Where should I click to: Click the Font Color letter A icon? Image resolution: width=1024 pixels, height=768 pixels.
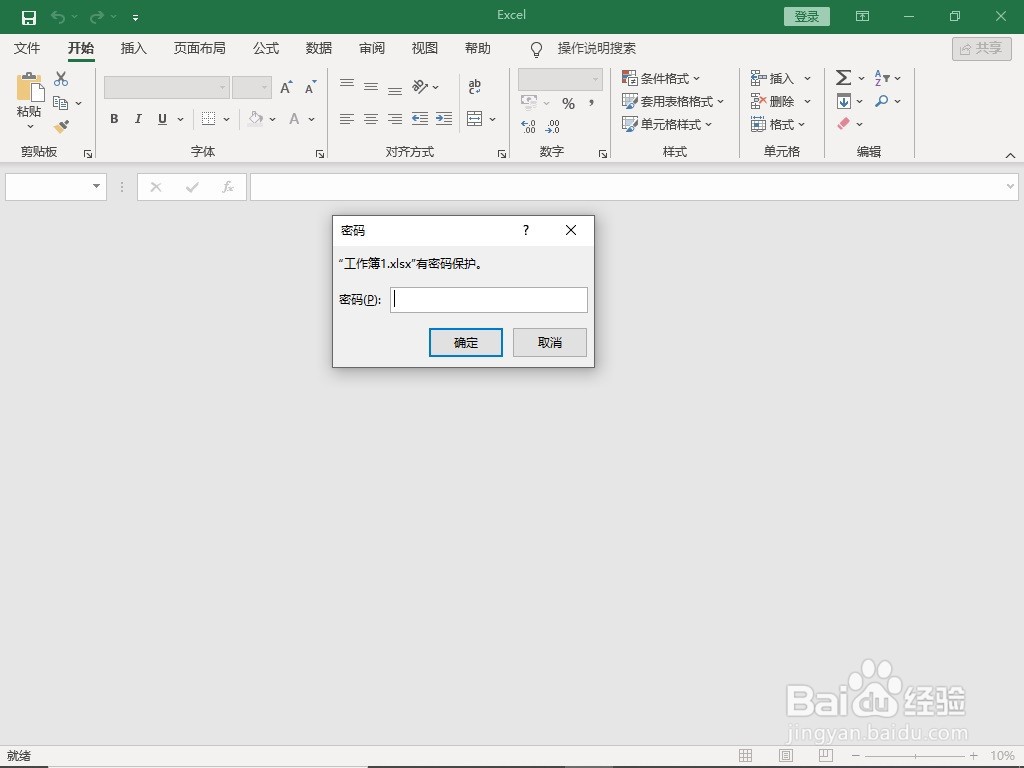point(294,119)
